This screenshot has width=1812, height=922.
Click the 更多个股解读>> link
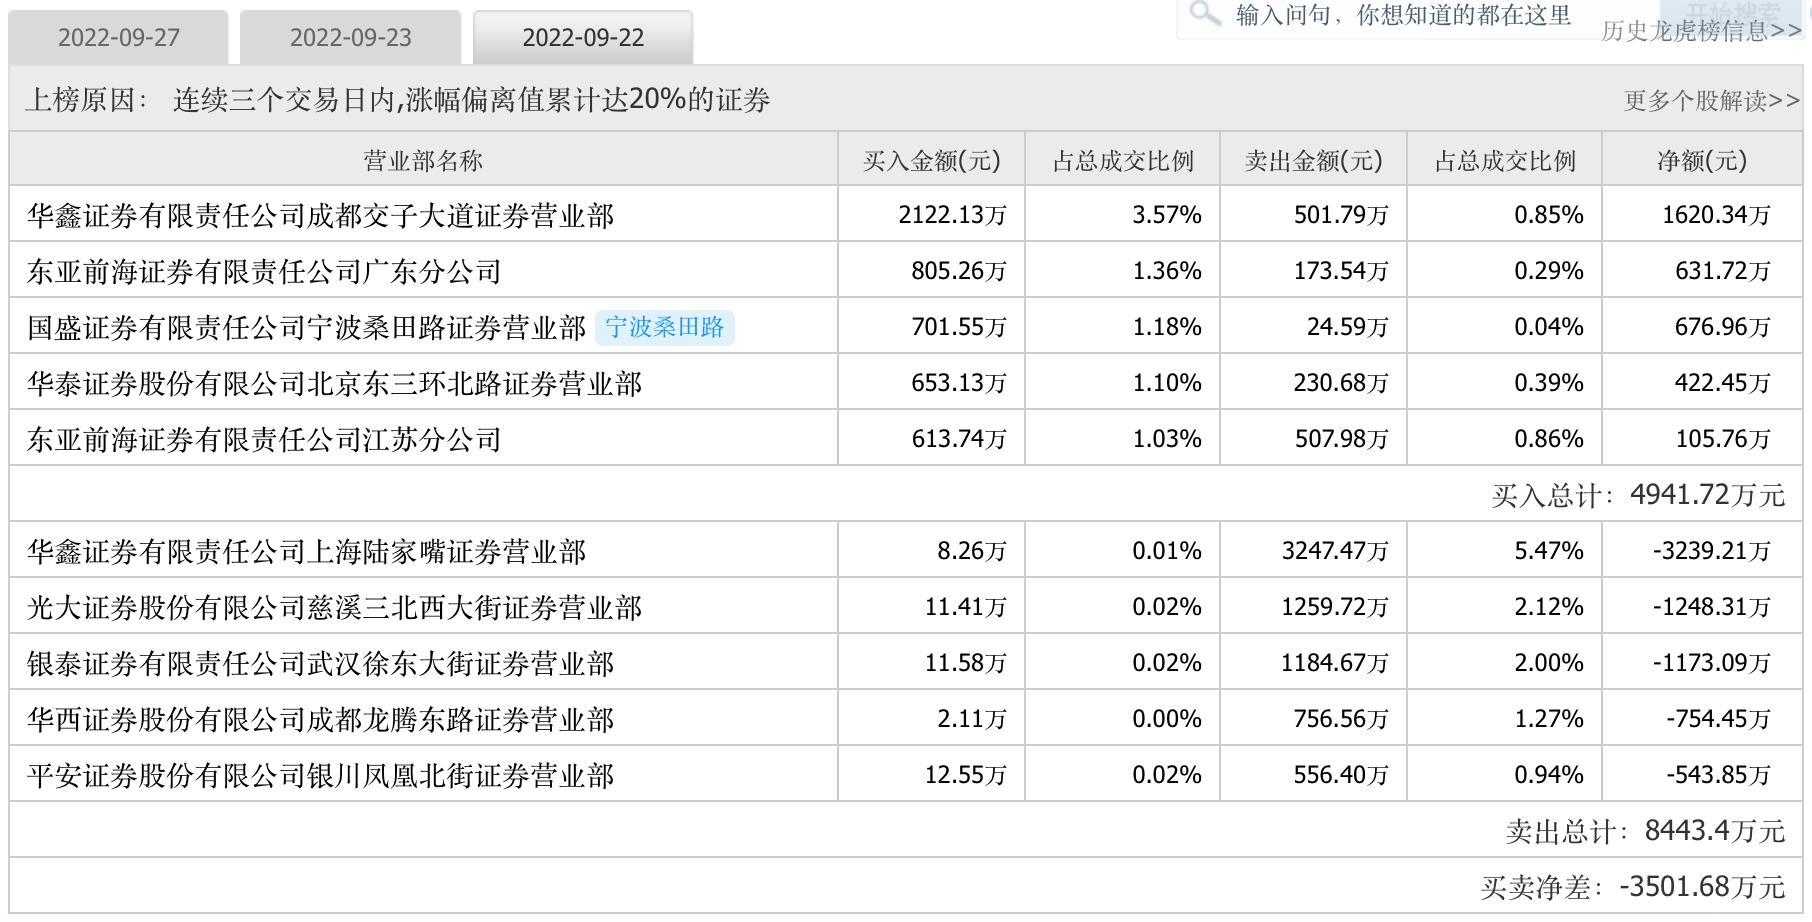click(1711, 101)
